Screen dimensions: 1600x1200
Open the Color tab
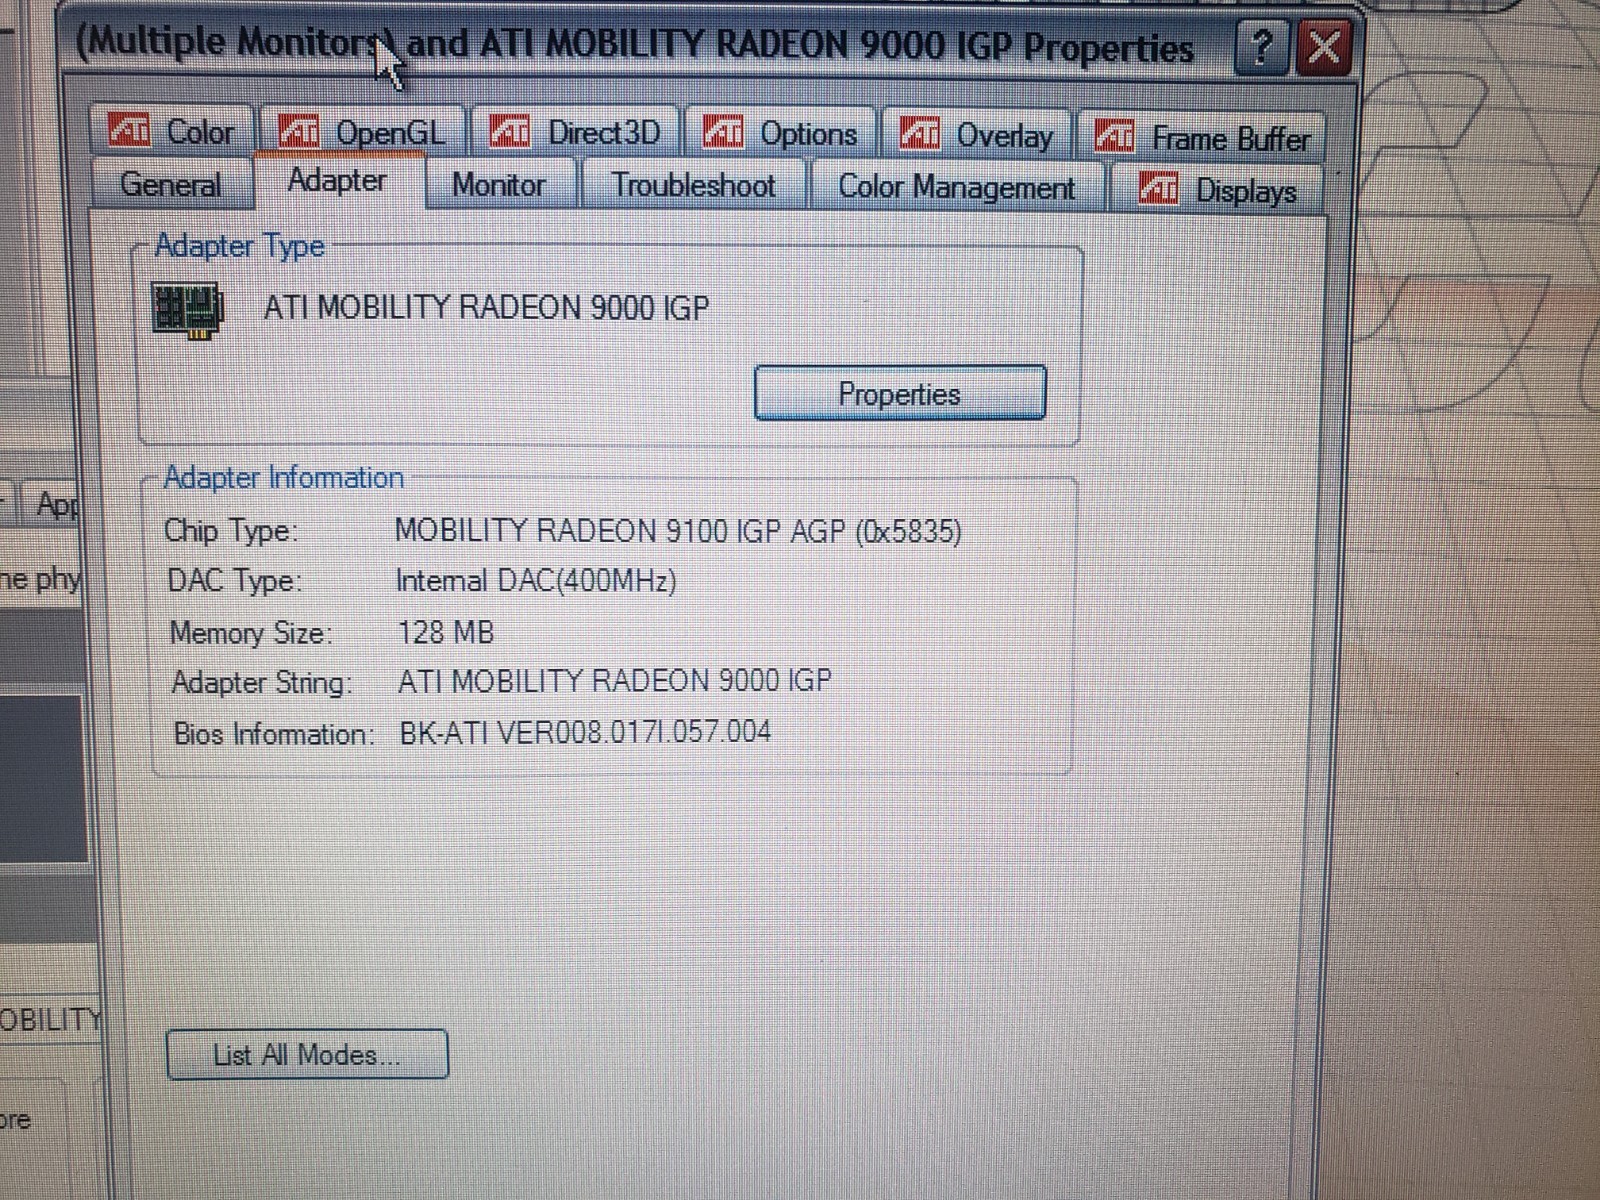(x=172, y=131)
